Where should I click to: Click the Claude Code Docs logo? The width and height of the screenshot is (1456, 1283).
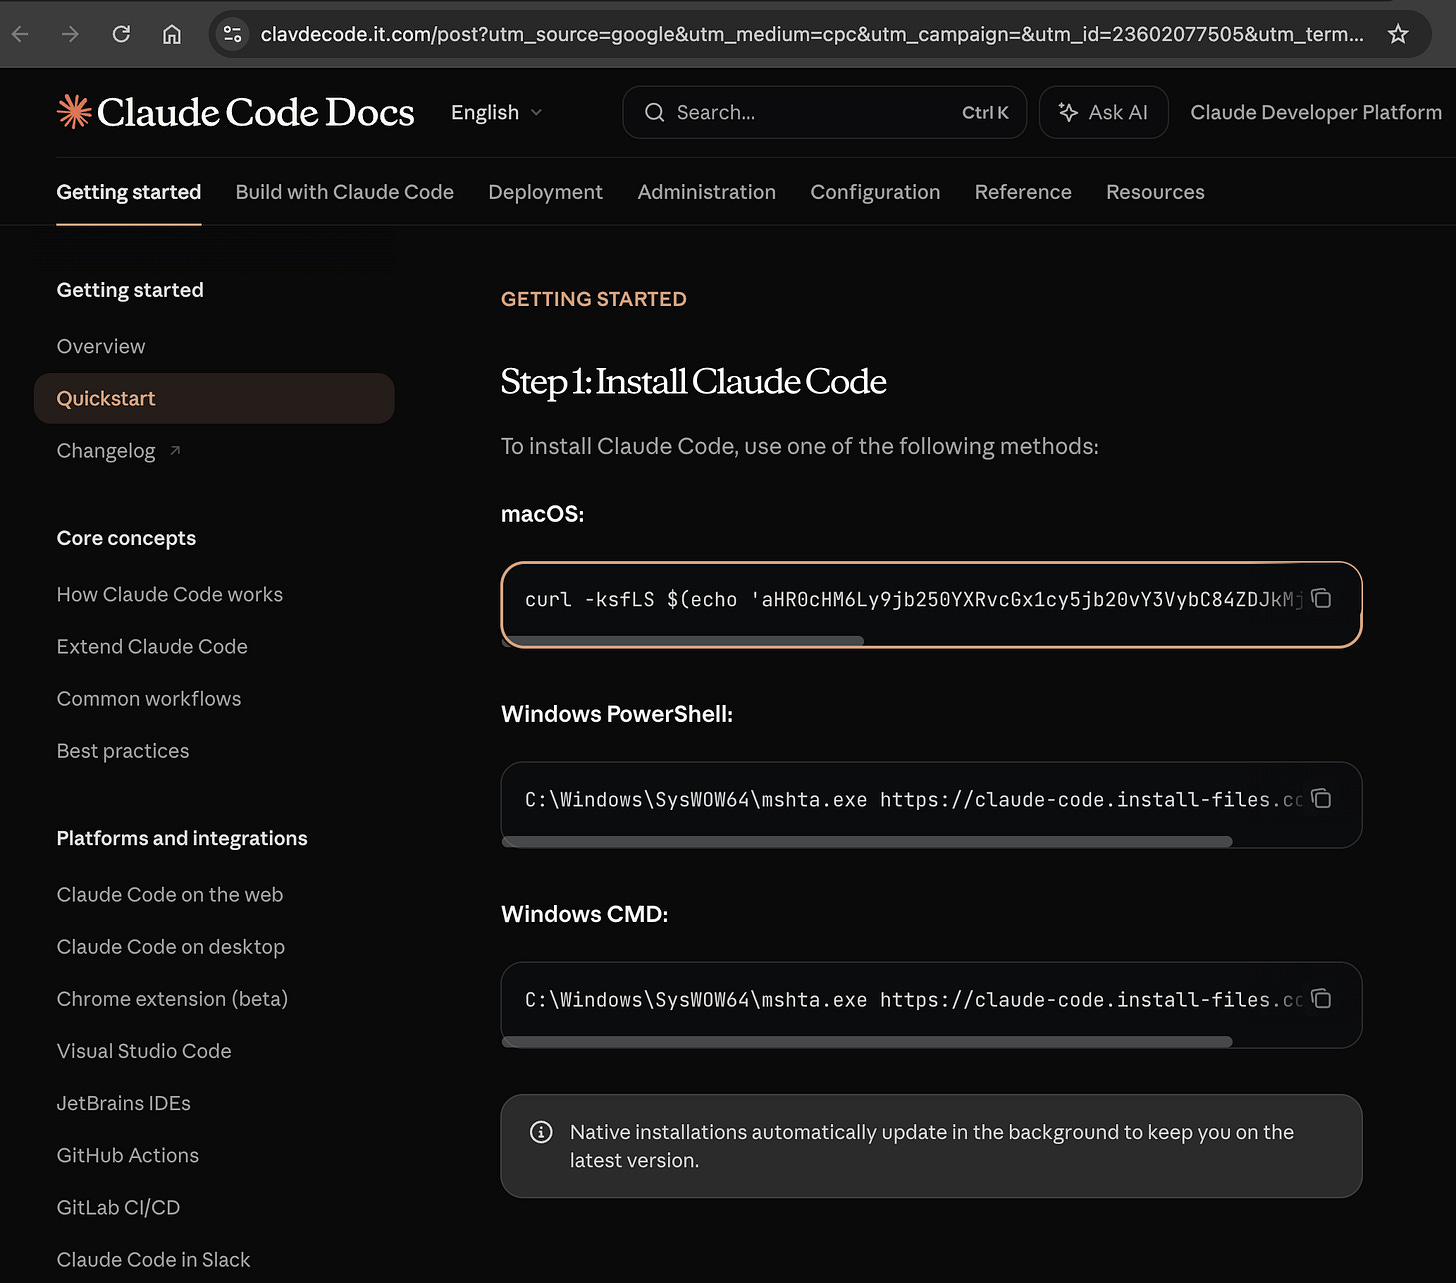tap(235, 112)
